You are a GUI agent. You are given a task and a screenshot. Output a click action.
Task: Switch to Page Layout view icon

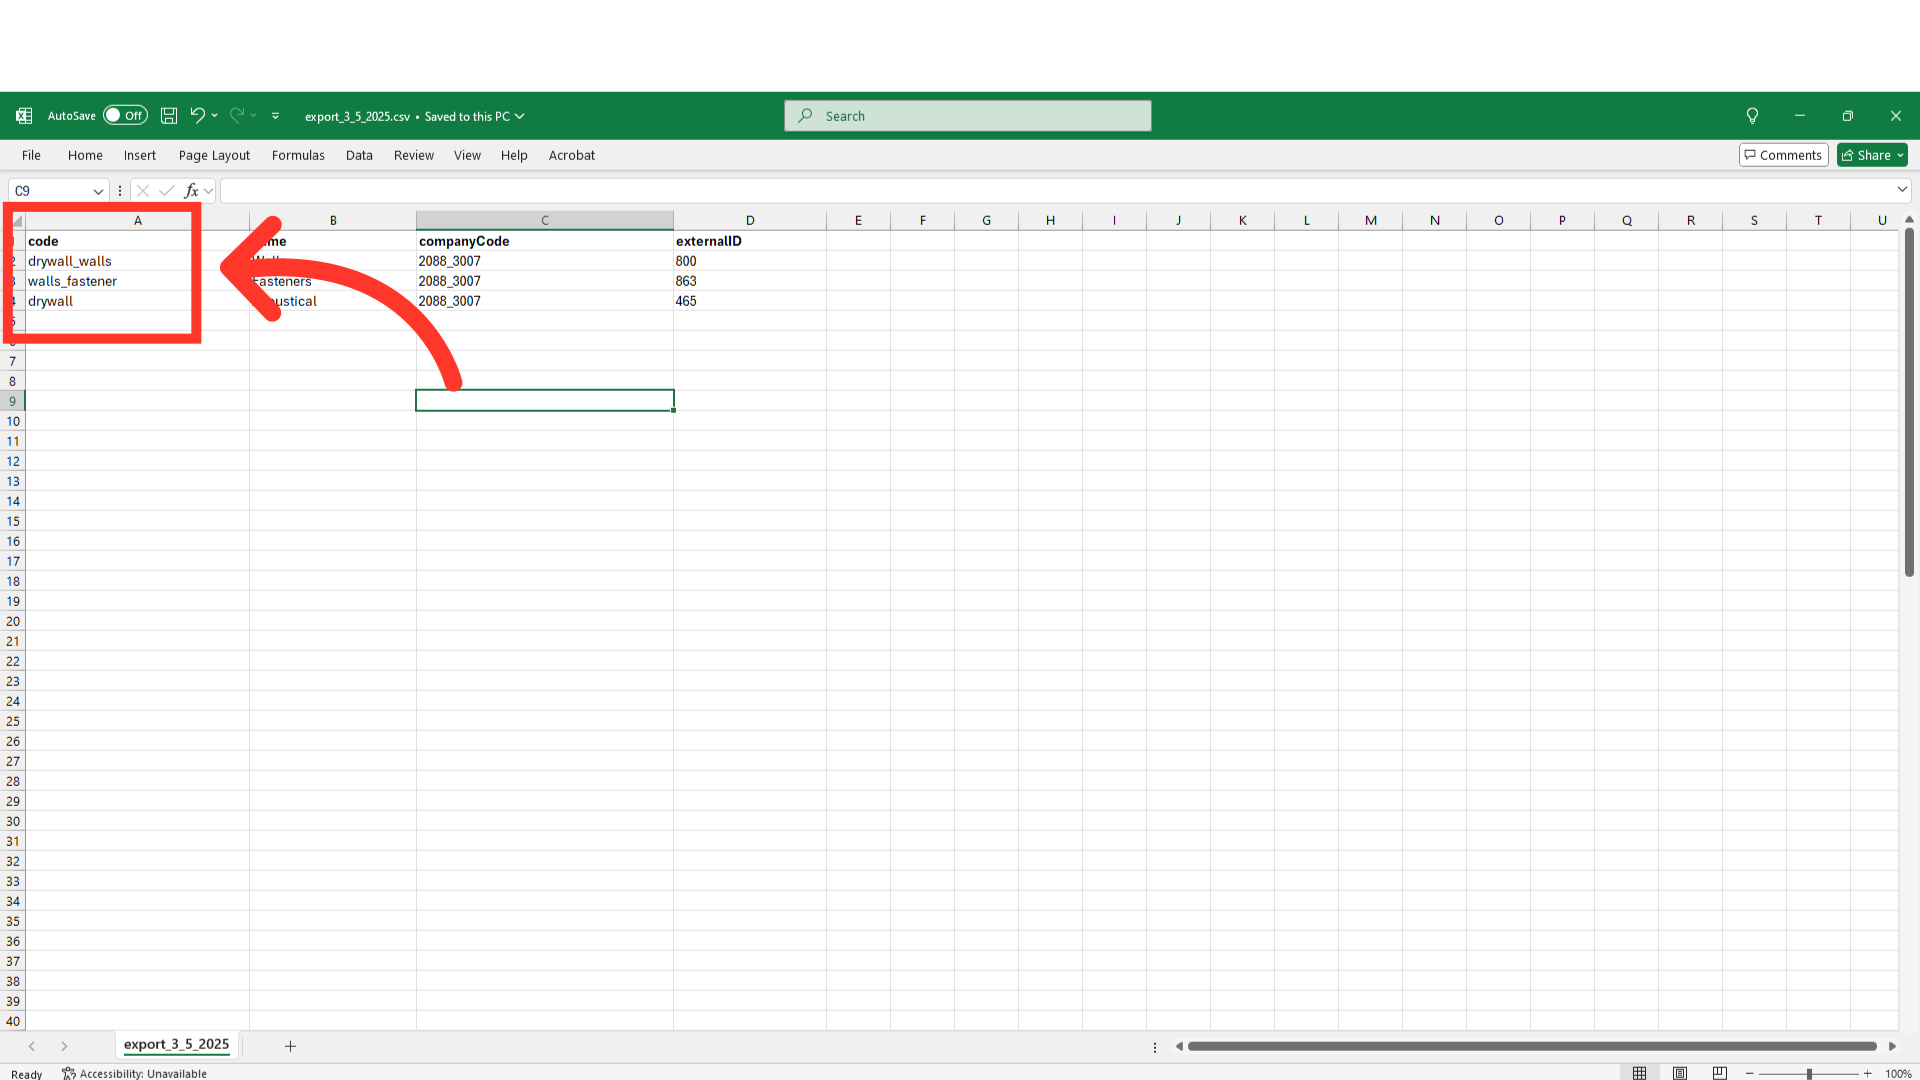tap(1680, 1073)
